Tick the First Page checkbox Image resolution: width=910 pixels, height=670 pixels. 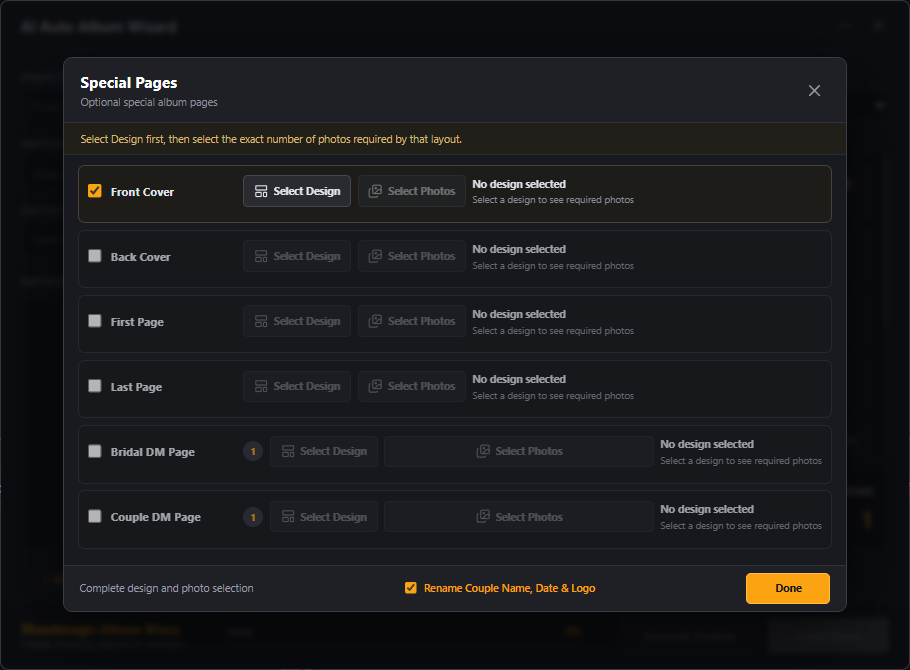[x=95, y=321]
